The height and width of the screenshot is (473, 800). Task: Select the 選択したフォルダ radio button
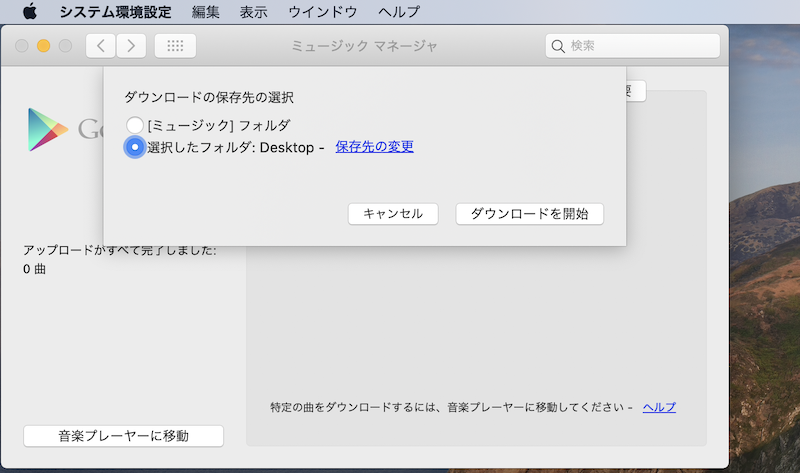coord(135,147)
